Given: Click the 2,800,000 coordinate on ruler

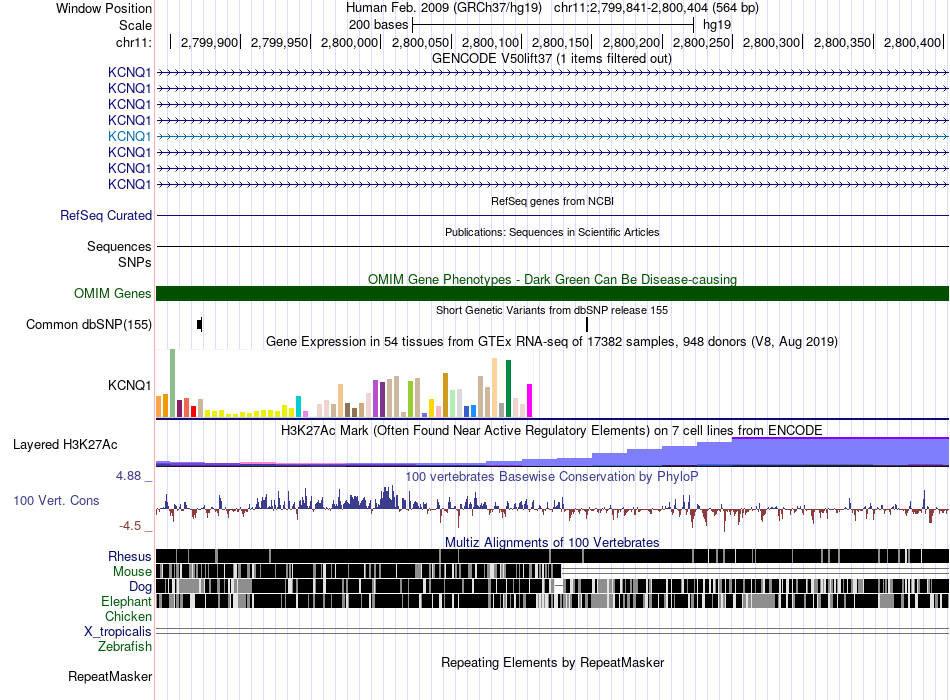Looking at the screenshot, I should [x=350, y=42].
